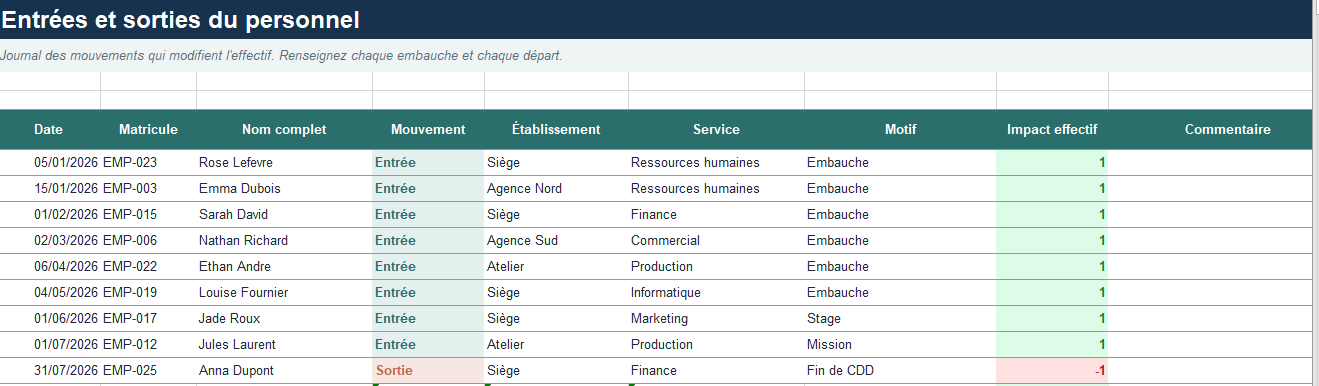Click the impact value 1 in Emma Dubois's row
The height and width of the screenshot is (386, 1319).
(1052, 188)
